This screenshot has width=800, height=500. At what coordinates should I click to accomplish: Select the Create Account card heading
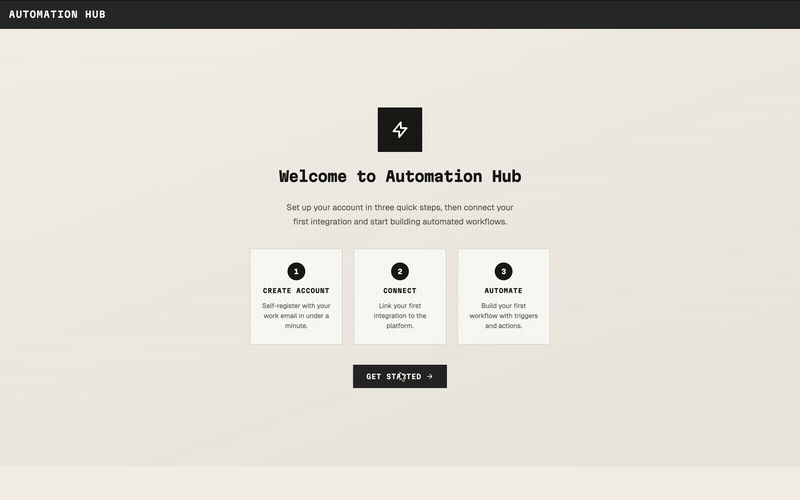tap(296, 291)
